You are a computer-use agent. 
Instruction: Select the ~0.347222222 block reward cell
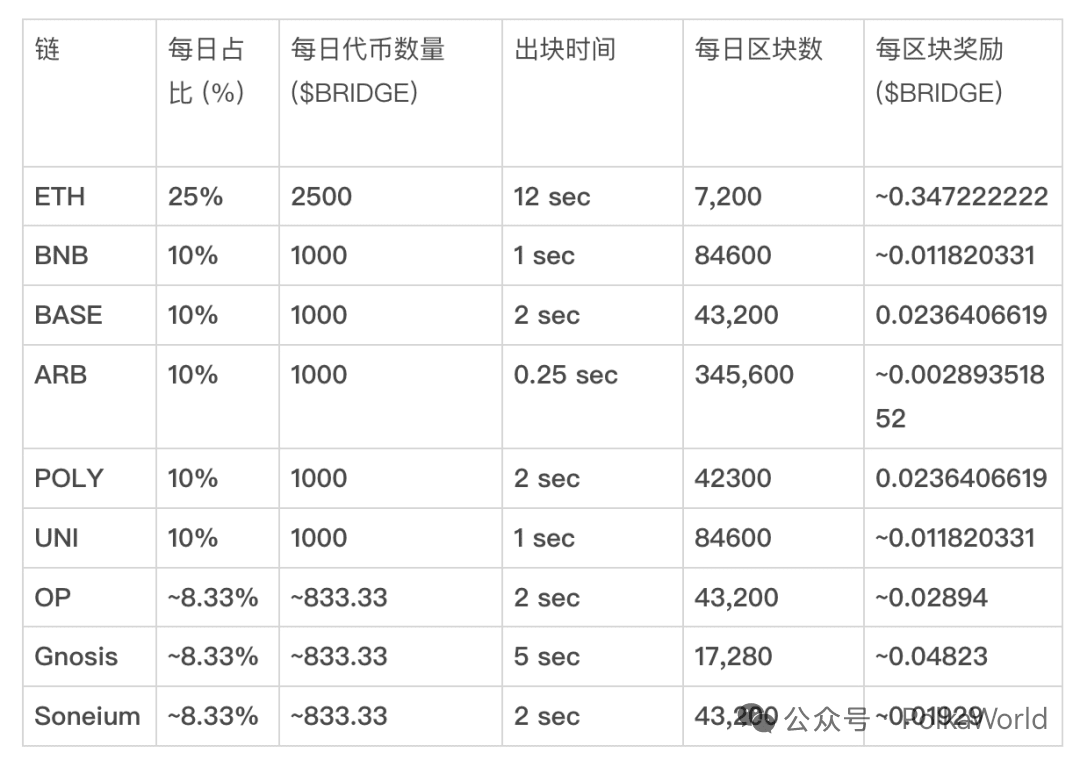pos(961,196)
